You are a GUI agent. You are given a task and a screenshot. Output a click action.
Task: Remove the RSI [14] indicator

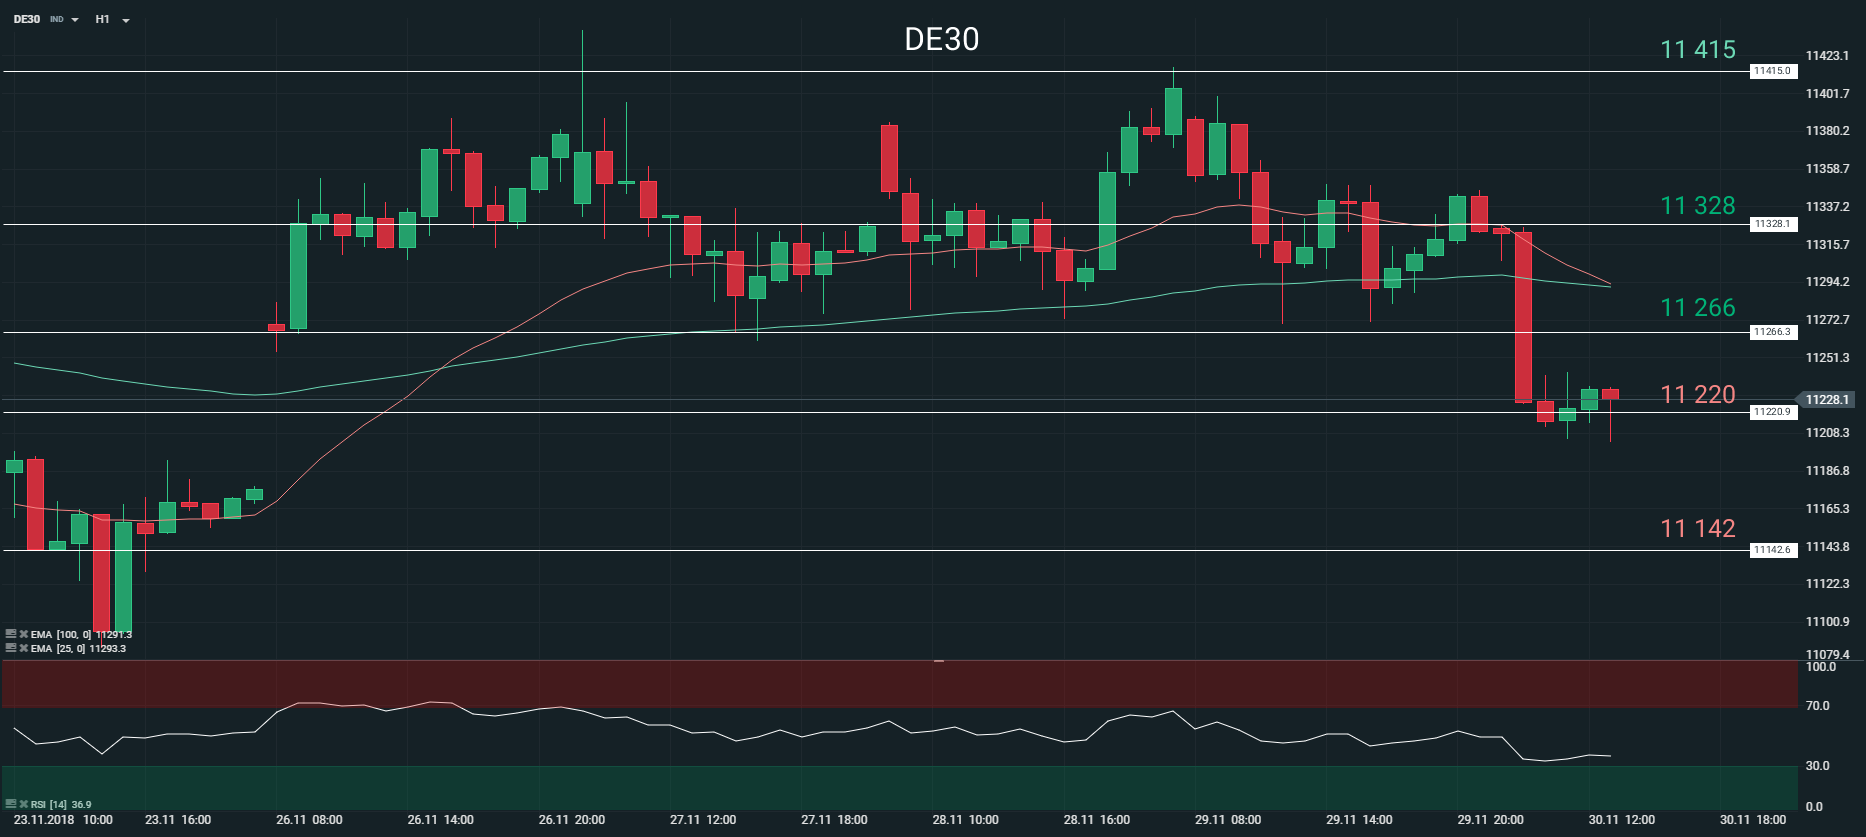(x=23, y=804)
